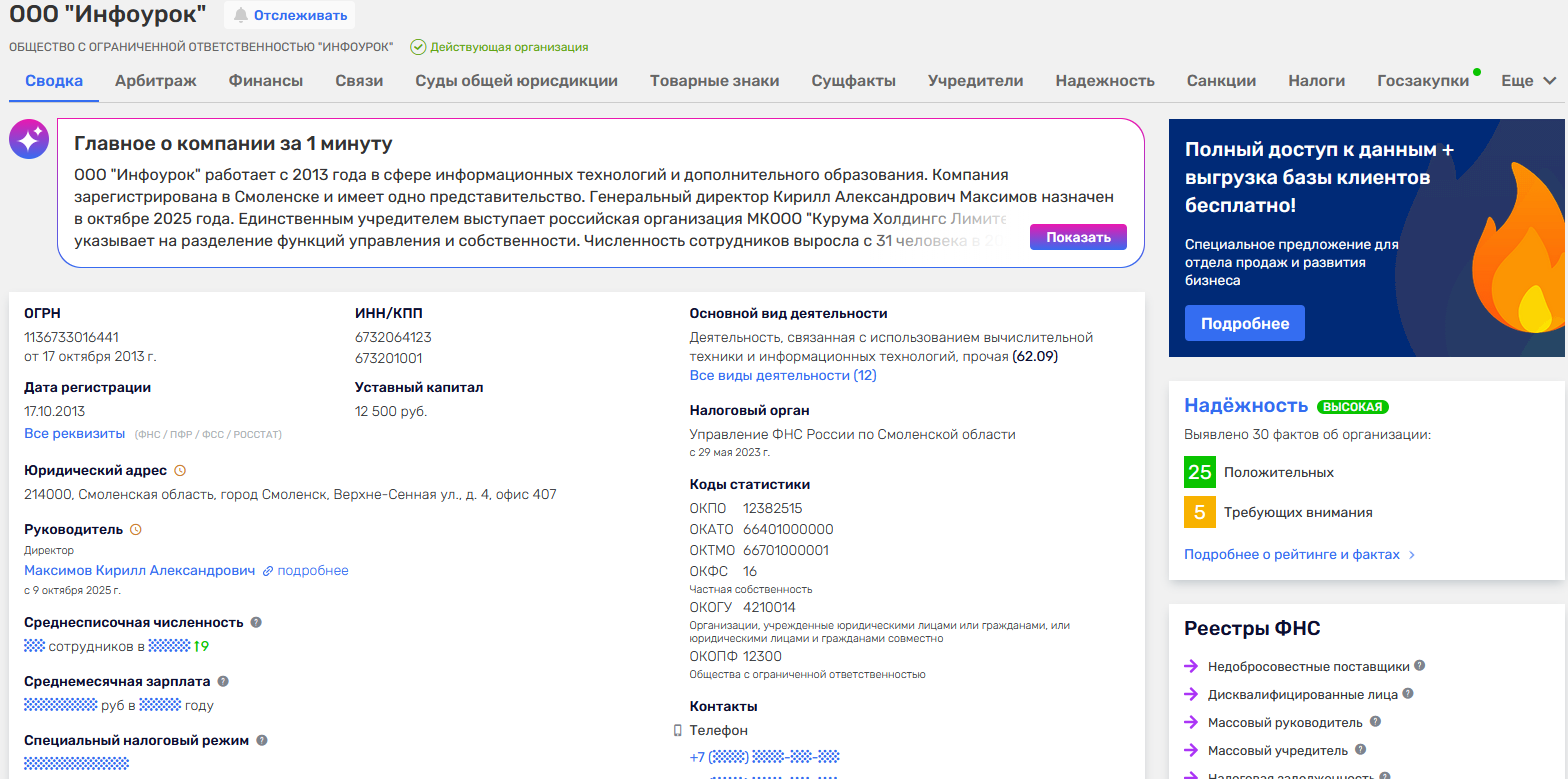1568x779 pixels.
Task: Click the Недобросовестные поставщики registry entry
Action: point(1308,666)
